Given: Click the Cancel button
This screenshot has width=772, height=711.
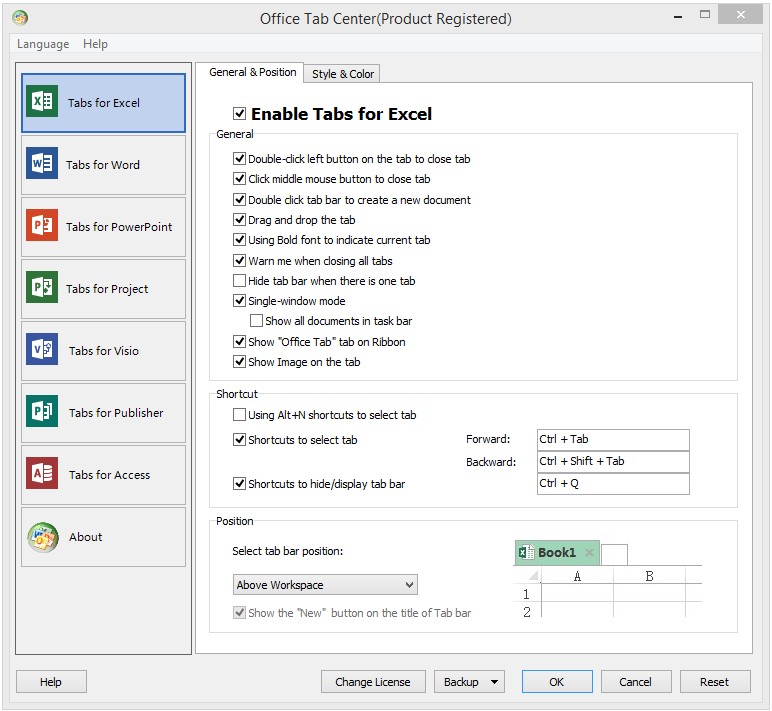Looking at the screenshot, I should pyautogui.click(x=636, y=682).
